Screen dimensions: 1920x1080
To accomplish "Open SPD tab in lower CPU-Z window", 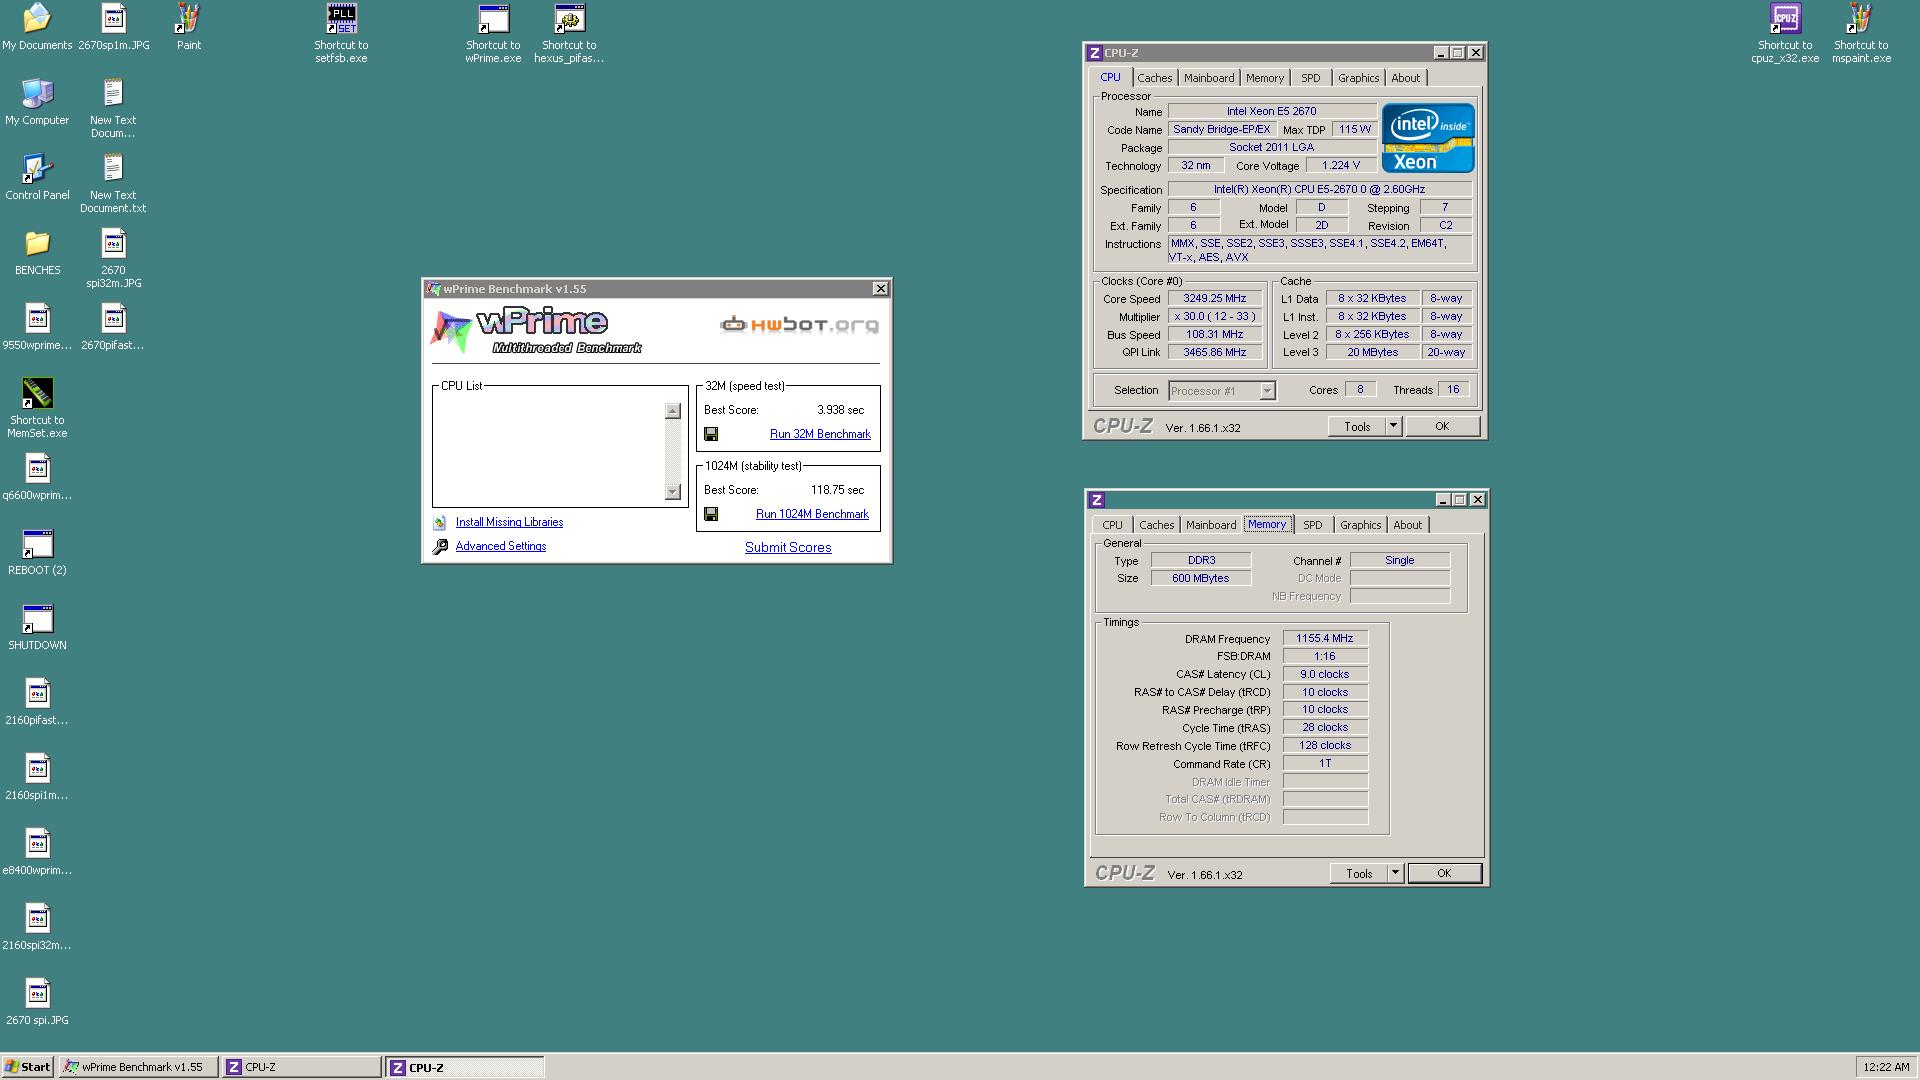I will pyautogui.click(x=1313, y=525).
